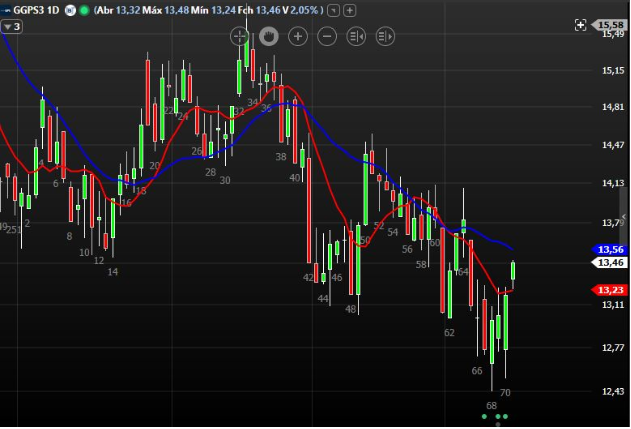Click the 13,11 price axis label
The image size is (631, 429).
(613, 305)
